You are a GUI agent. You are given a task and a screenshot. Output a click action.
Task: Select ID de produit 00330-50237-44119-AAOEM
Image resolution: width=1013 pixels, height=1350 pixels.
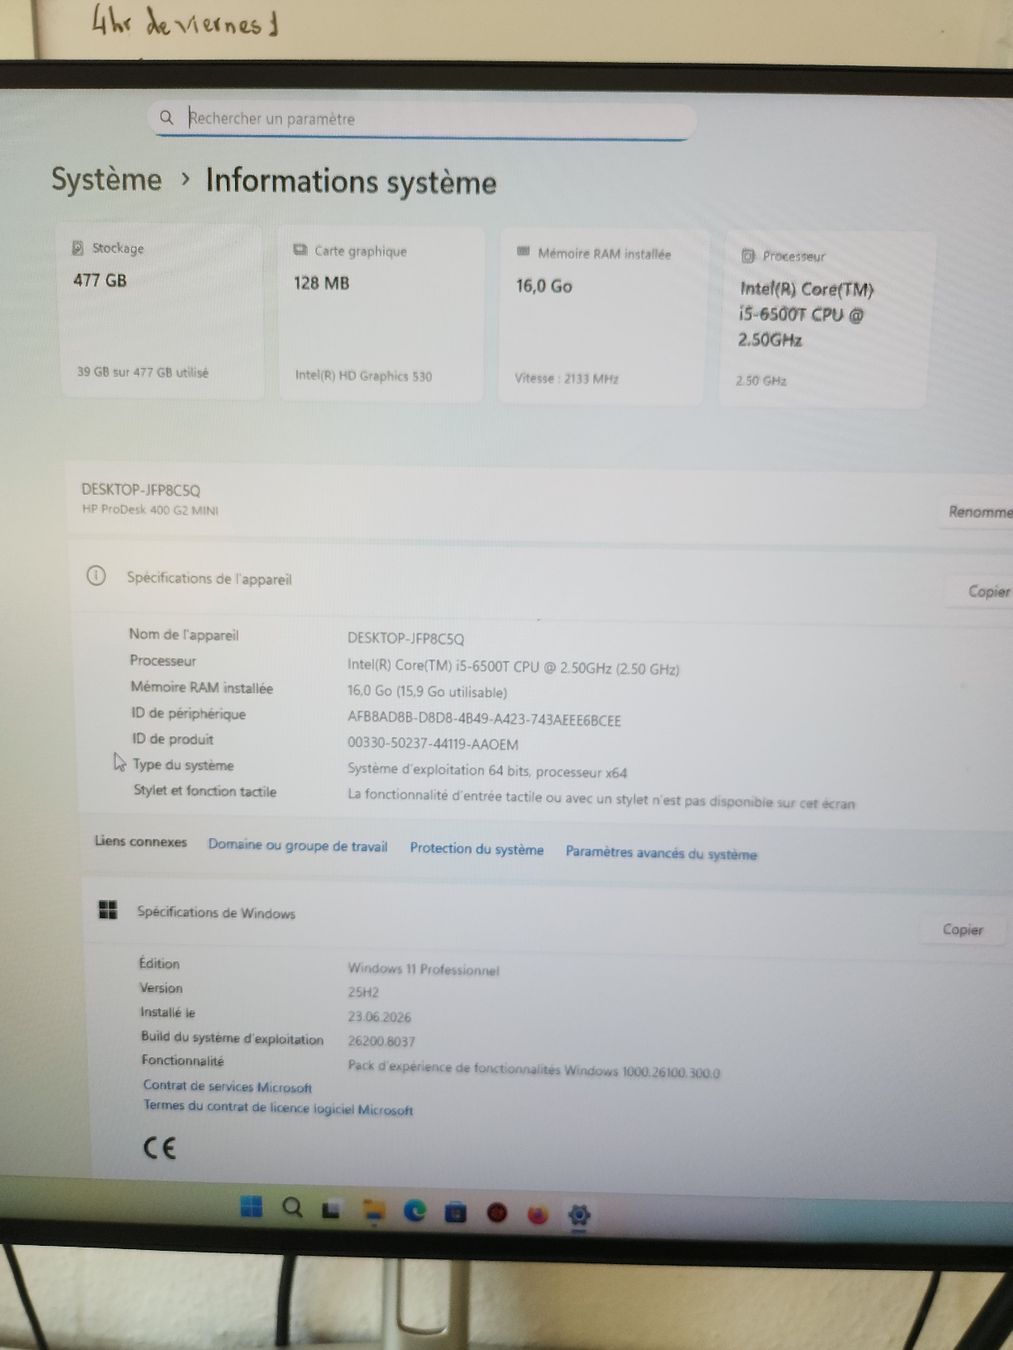[x=433, y=744]
